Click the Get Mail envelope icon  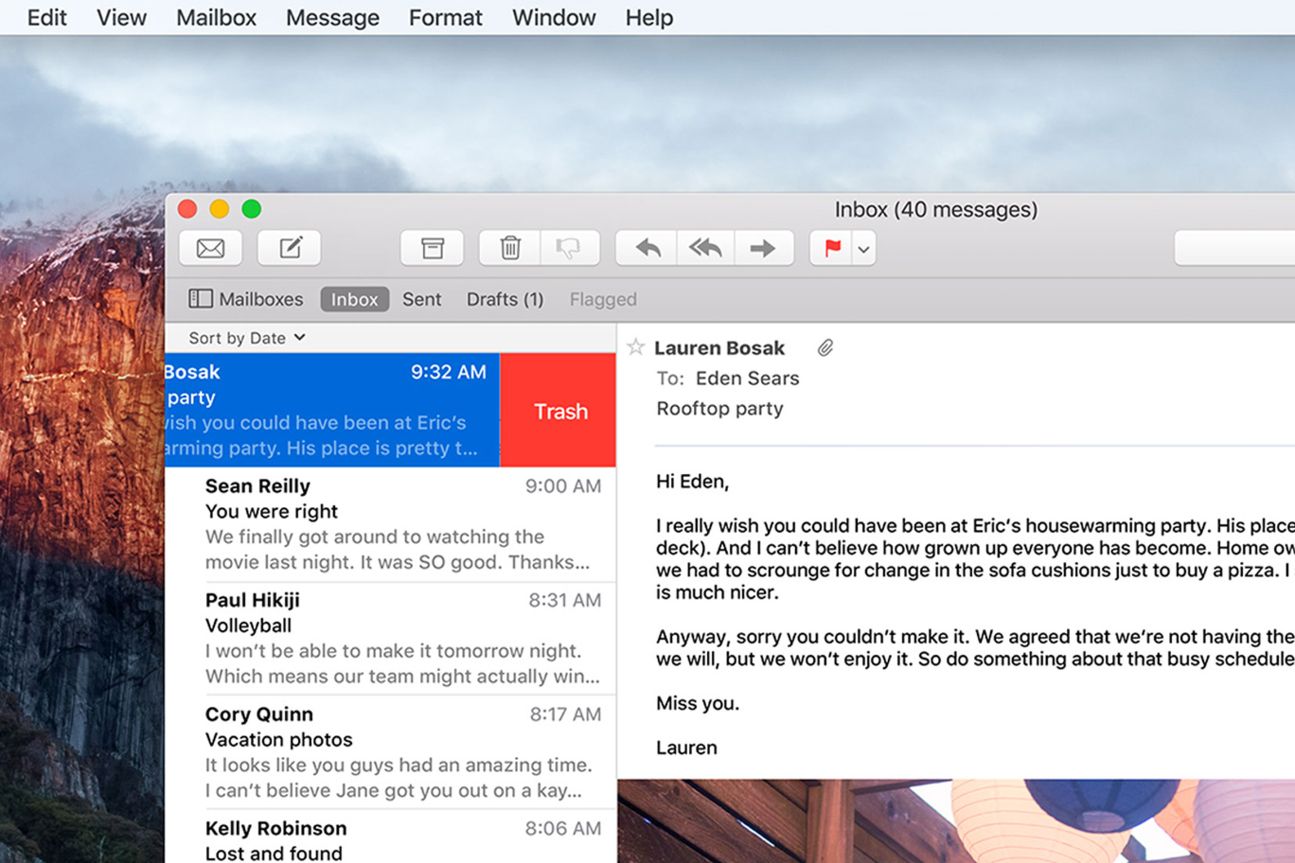(210, 248)
